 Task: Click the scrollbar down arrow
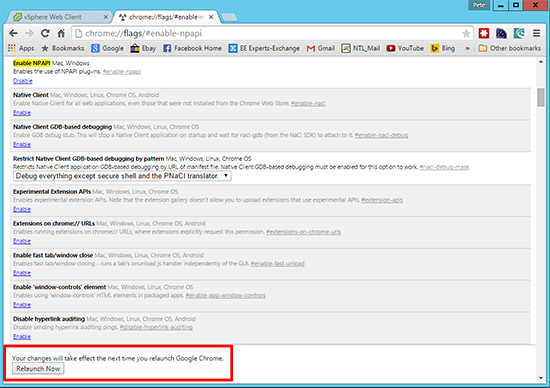point(541,378)
